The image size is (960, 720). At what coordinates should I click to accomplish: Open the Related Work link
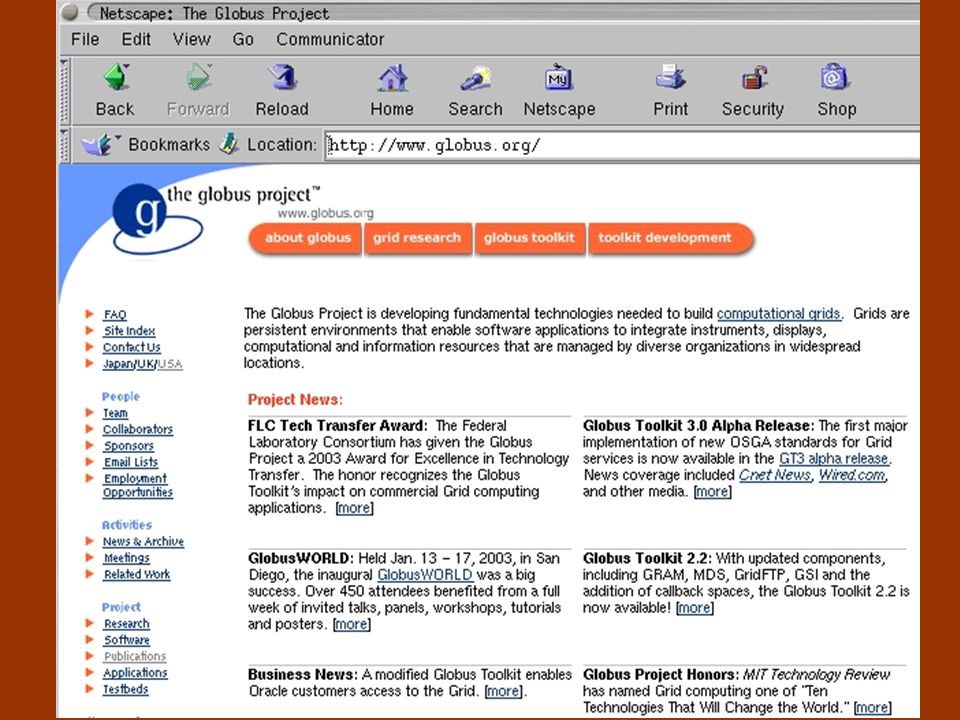137,575
